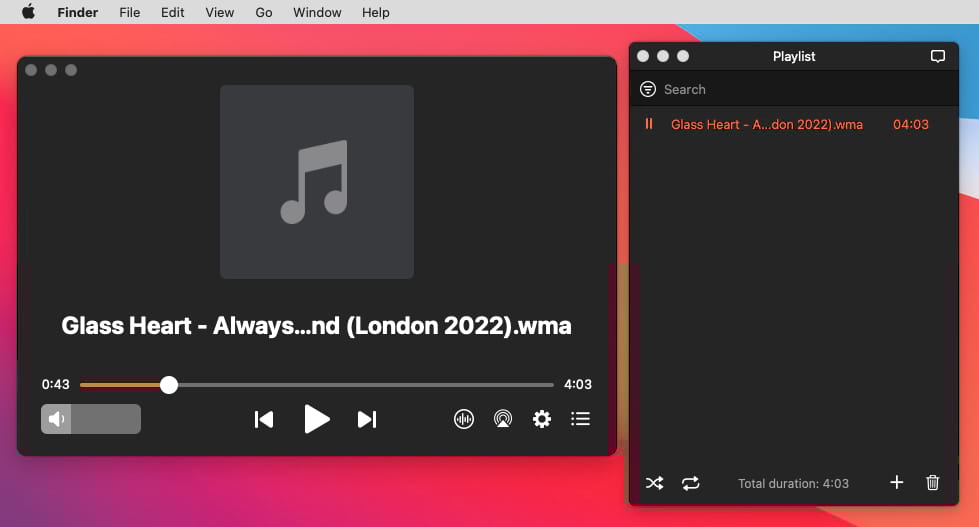Open player settings gear icon

click(542, 419)
